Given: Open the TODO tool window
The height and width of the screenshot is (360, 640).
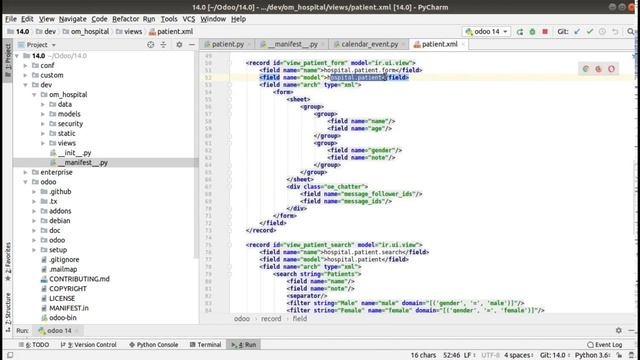Looking at the screenshot, I should coord(34,345).
